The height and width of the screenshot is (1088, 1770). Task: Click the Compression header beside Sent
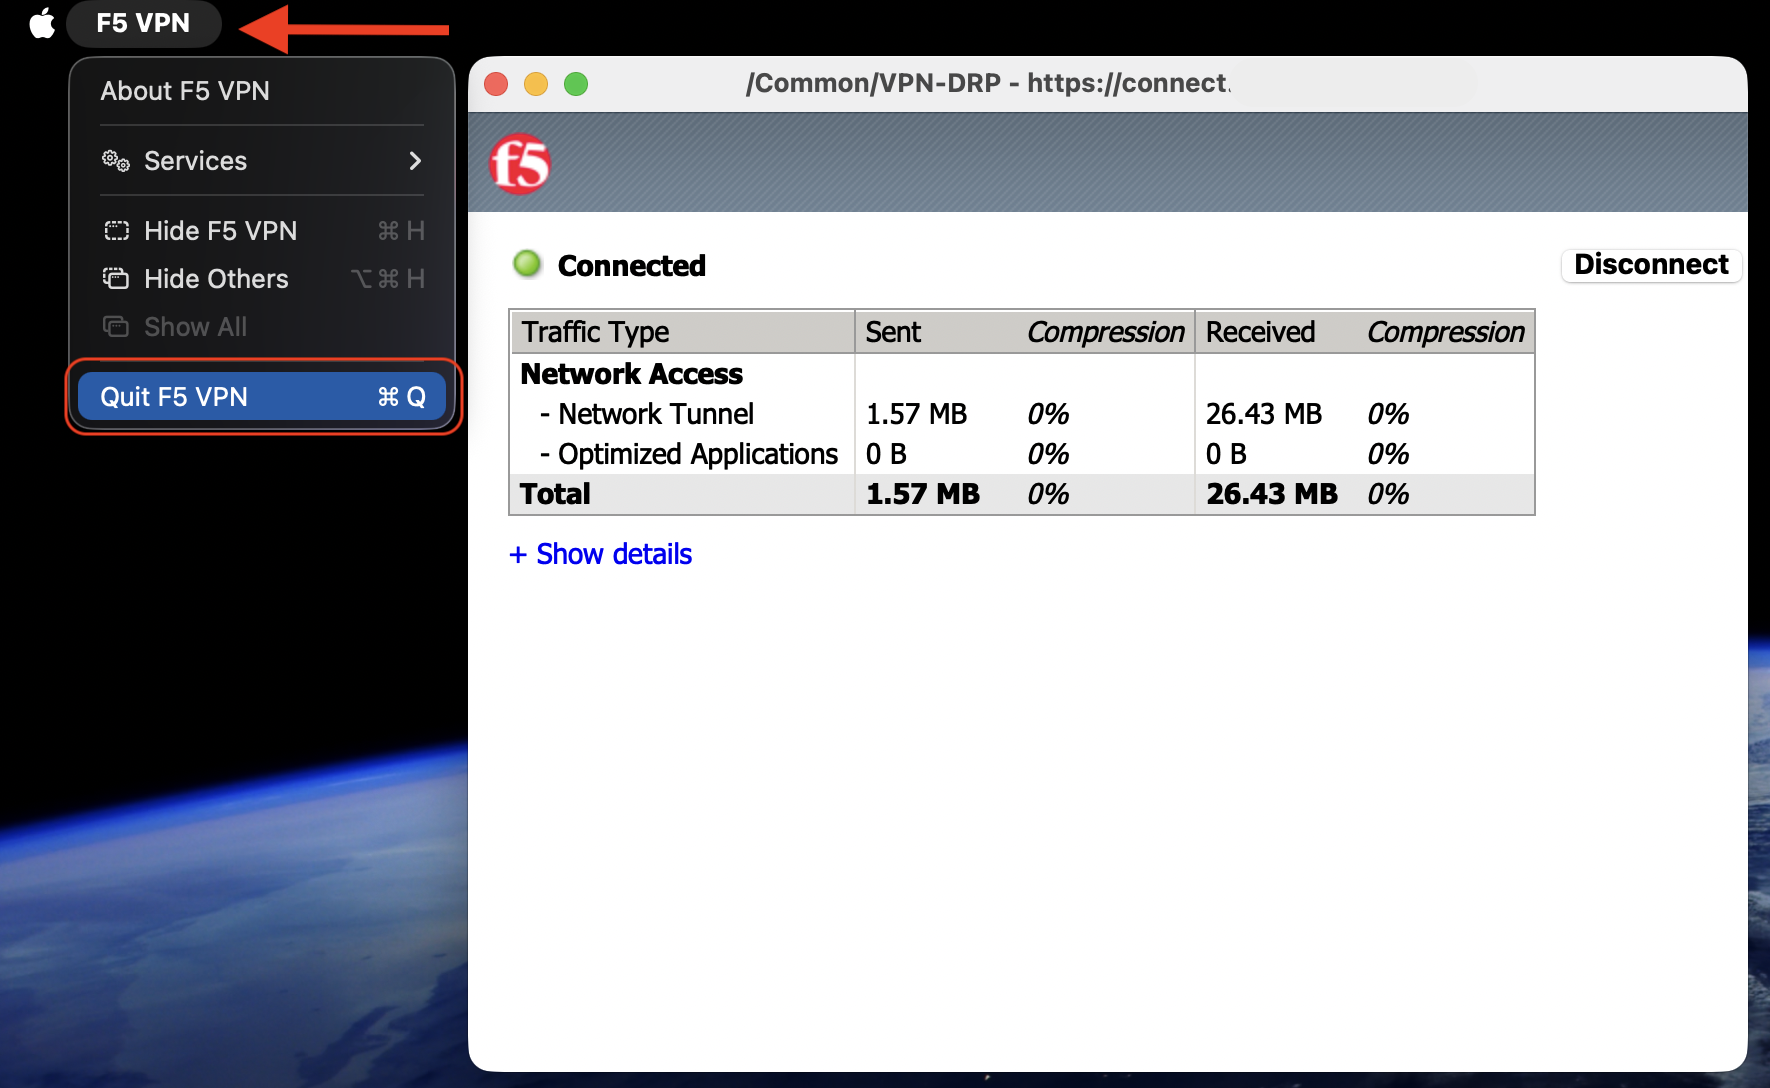pyautogui.click(x=1105, y=332)
